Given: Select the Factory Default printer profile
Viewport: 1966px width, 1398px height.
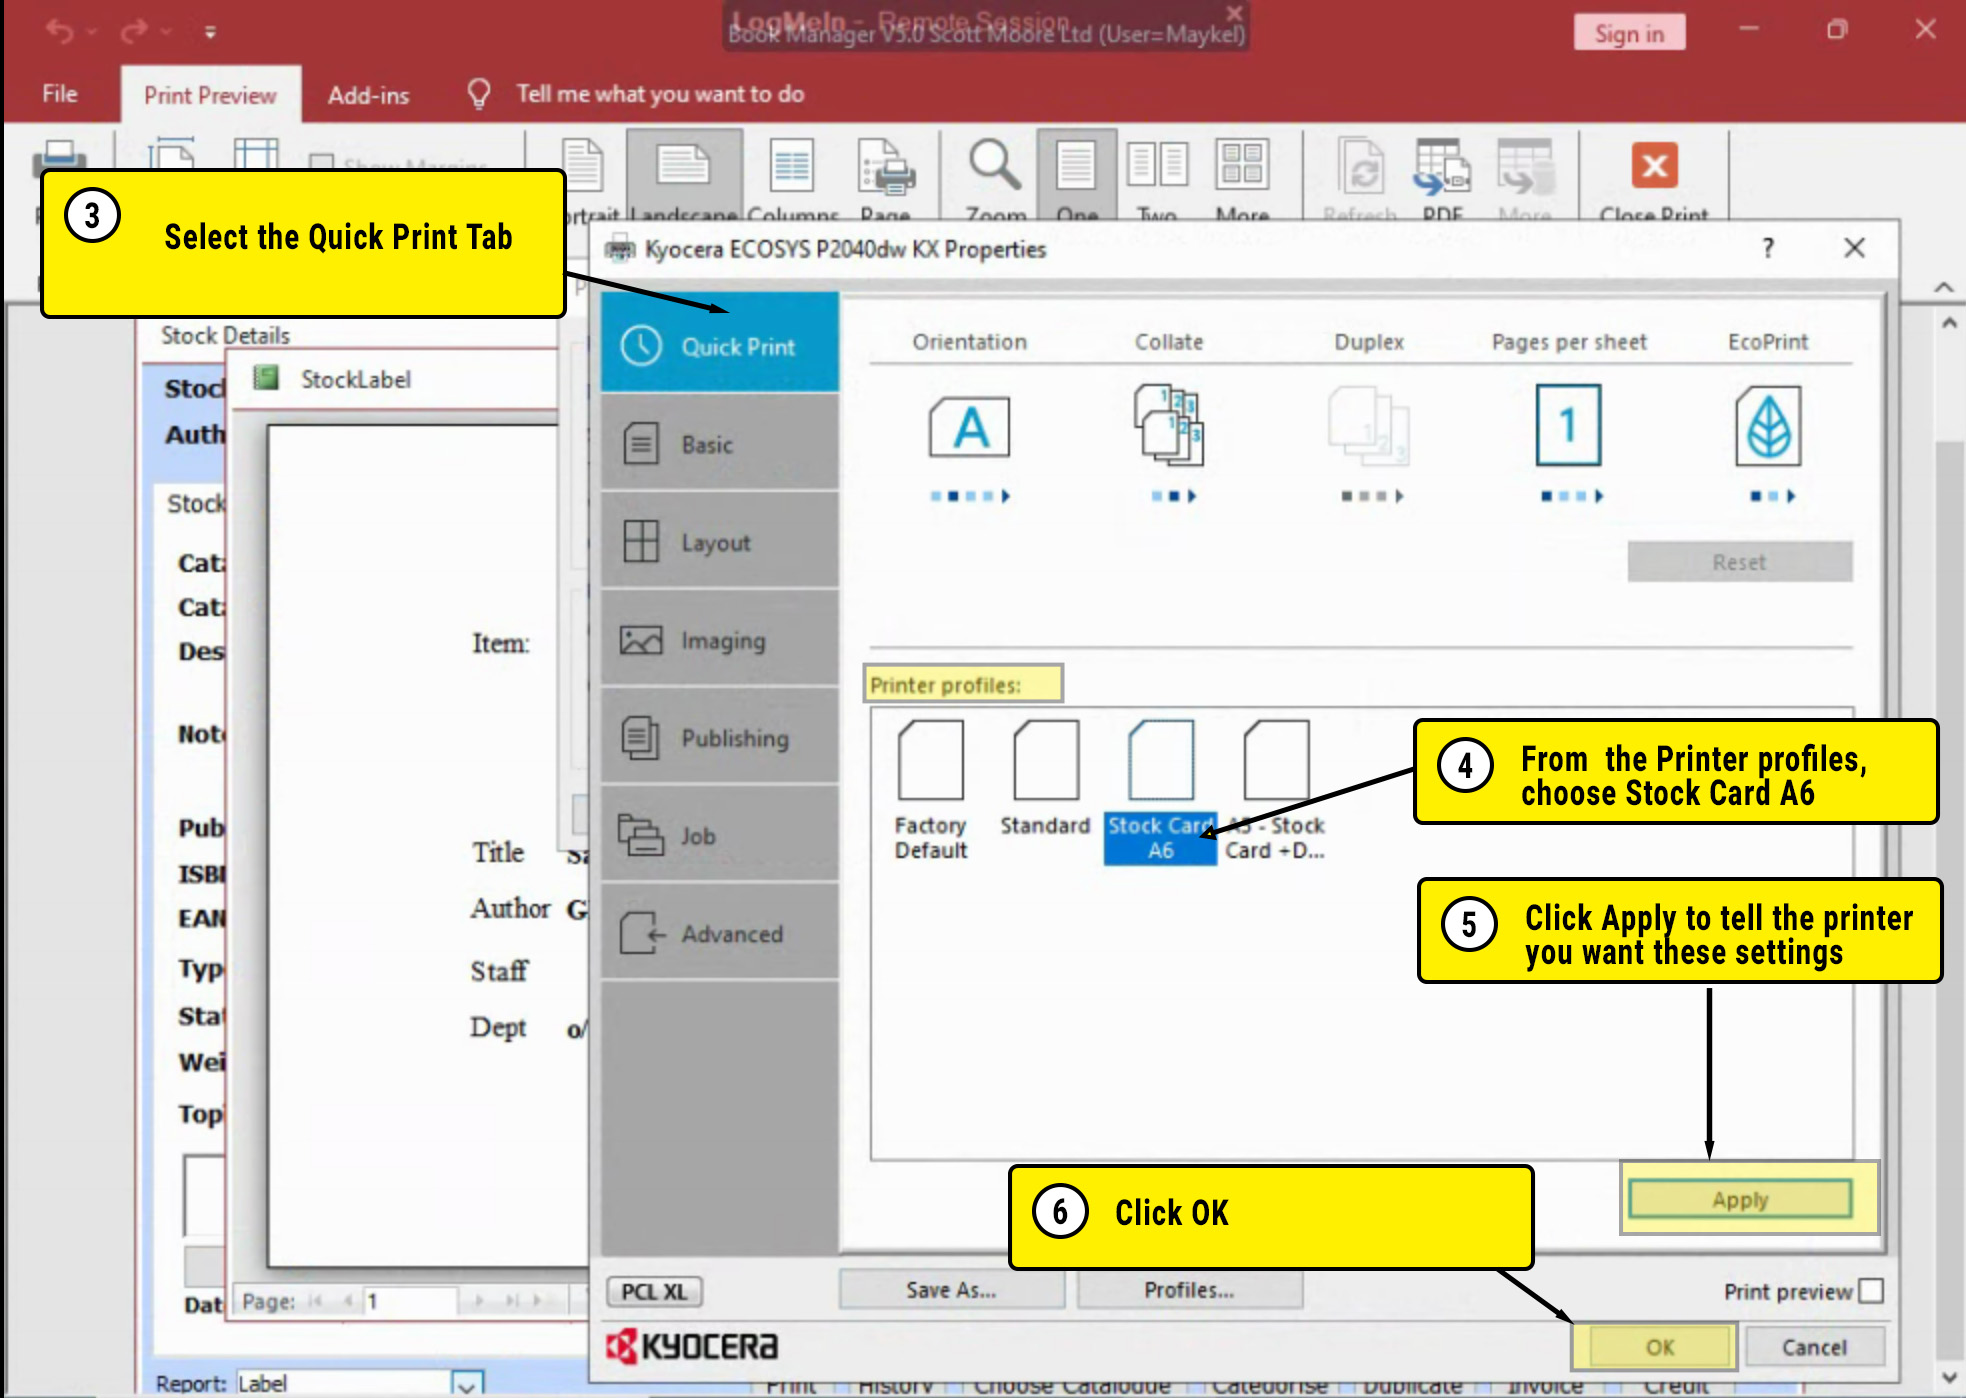Looking at the screenshot, I should 931,788.
